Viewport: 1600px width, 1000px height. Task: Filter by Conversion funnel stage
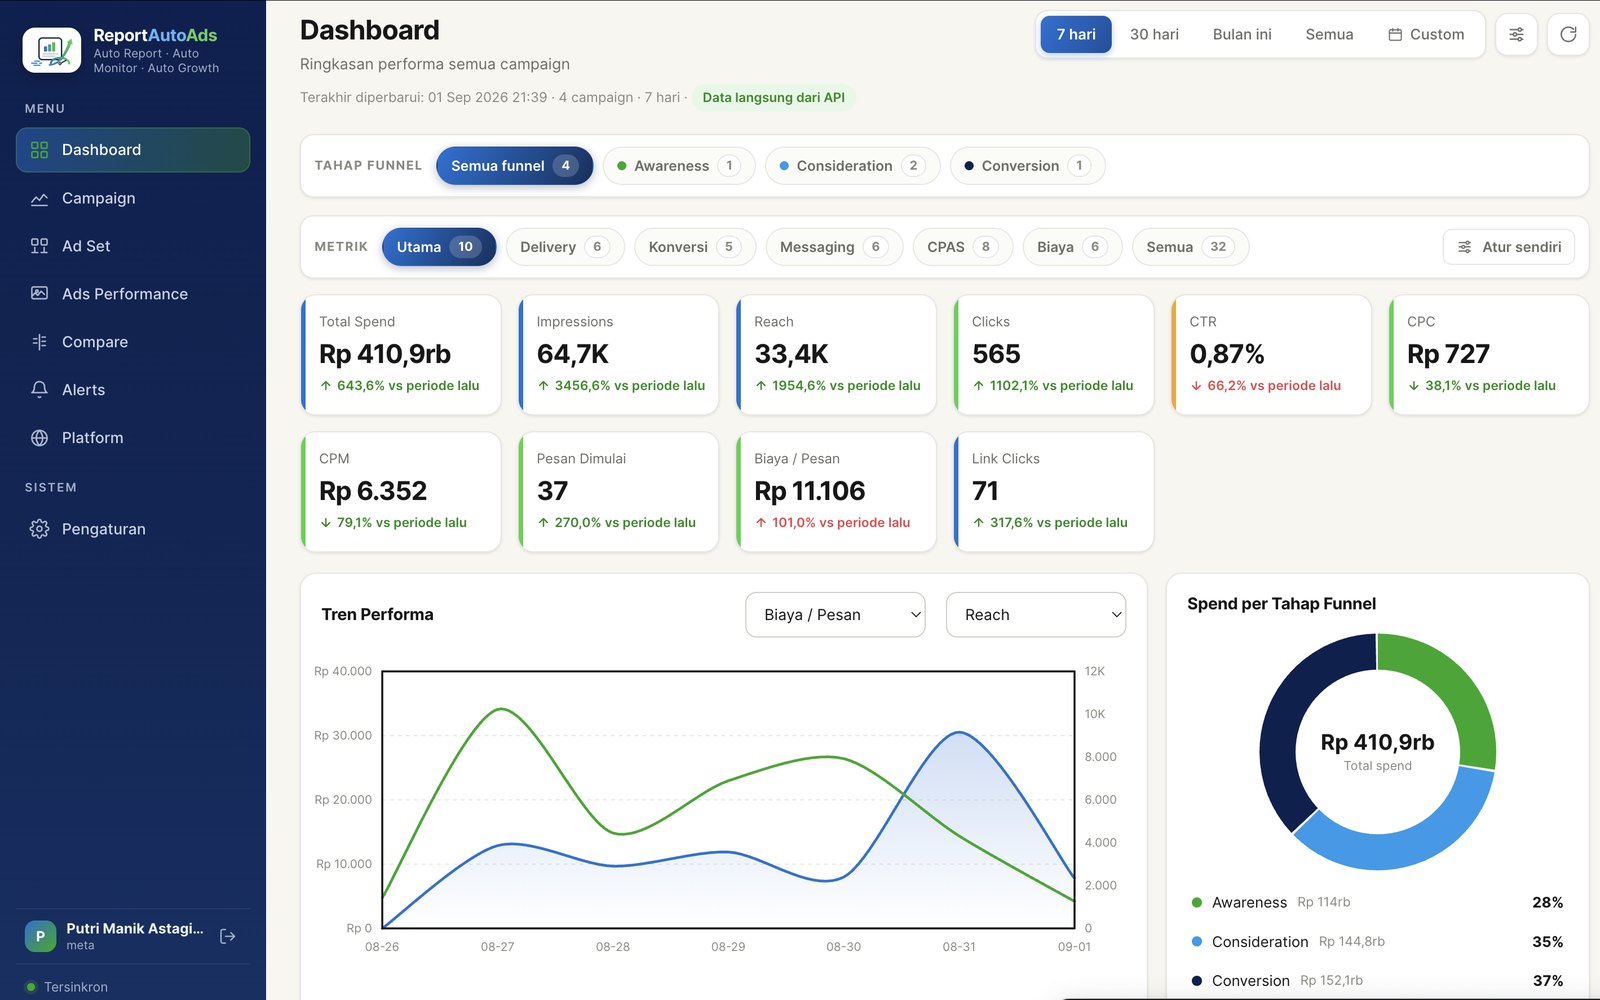click(1027, 166)
